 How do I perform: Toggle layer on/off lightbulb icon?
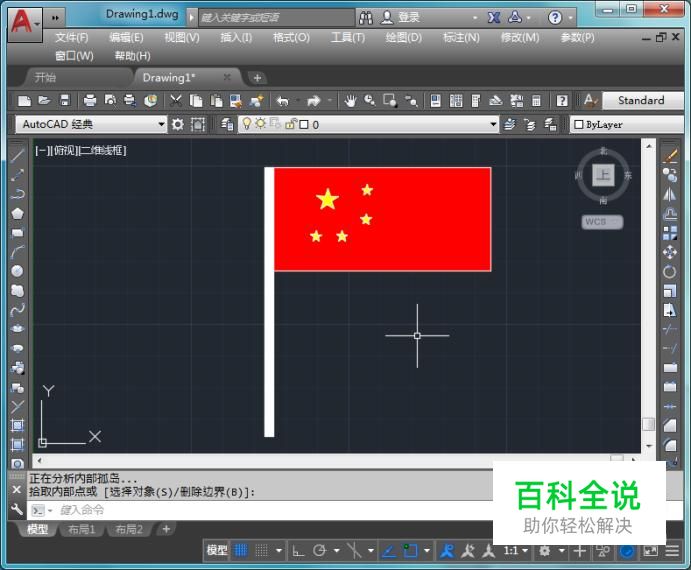click(x=247, y=124)
